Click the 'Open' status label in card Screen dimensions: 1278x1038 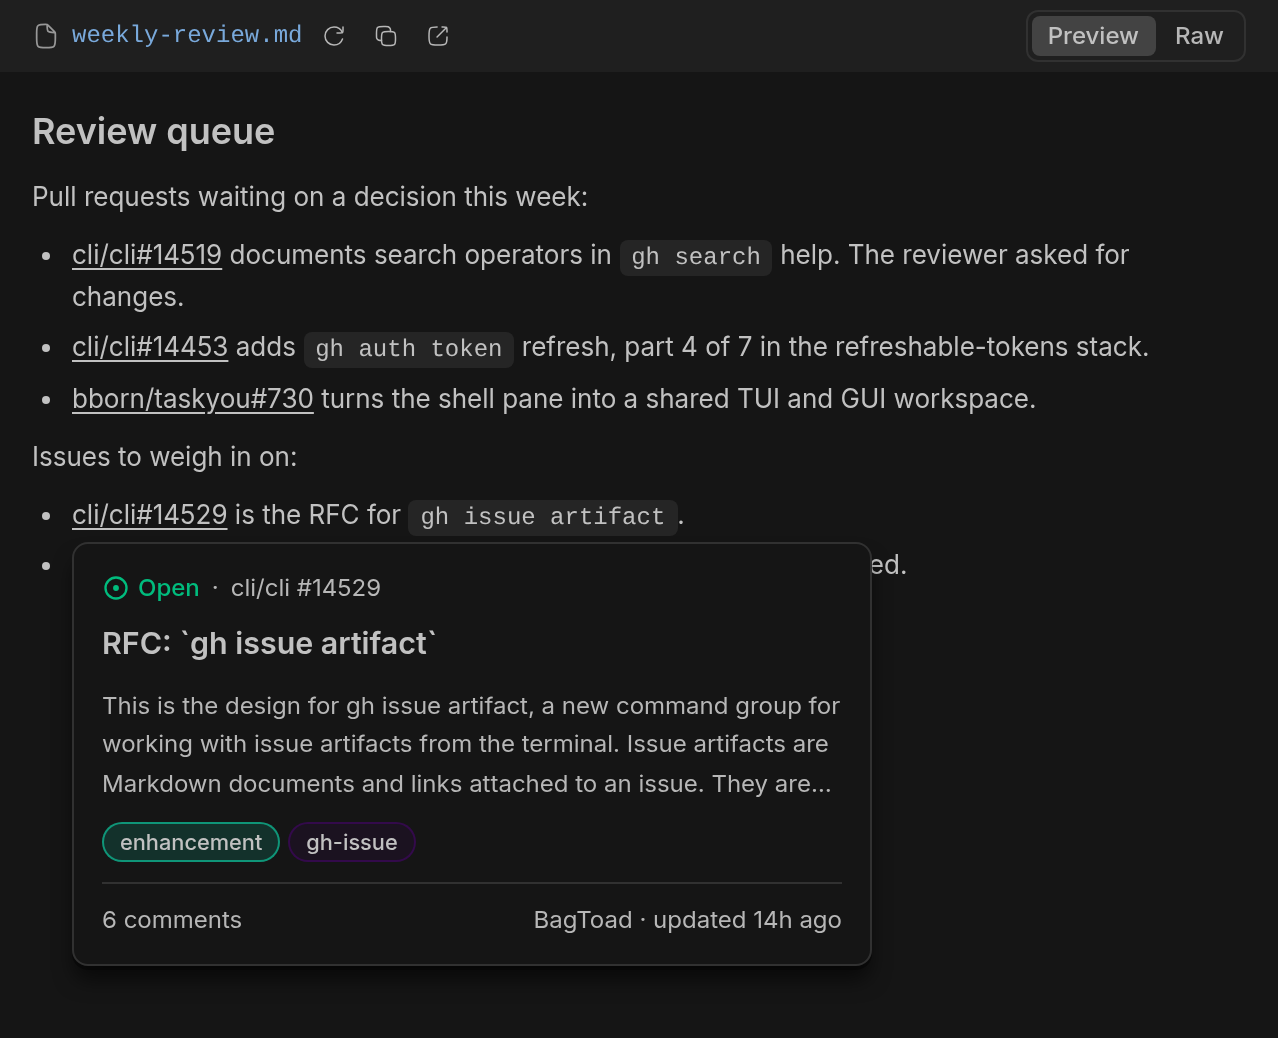(169, 588)
